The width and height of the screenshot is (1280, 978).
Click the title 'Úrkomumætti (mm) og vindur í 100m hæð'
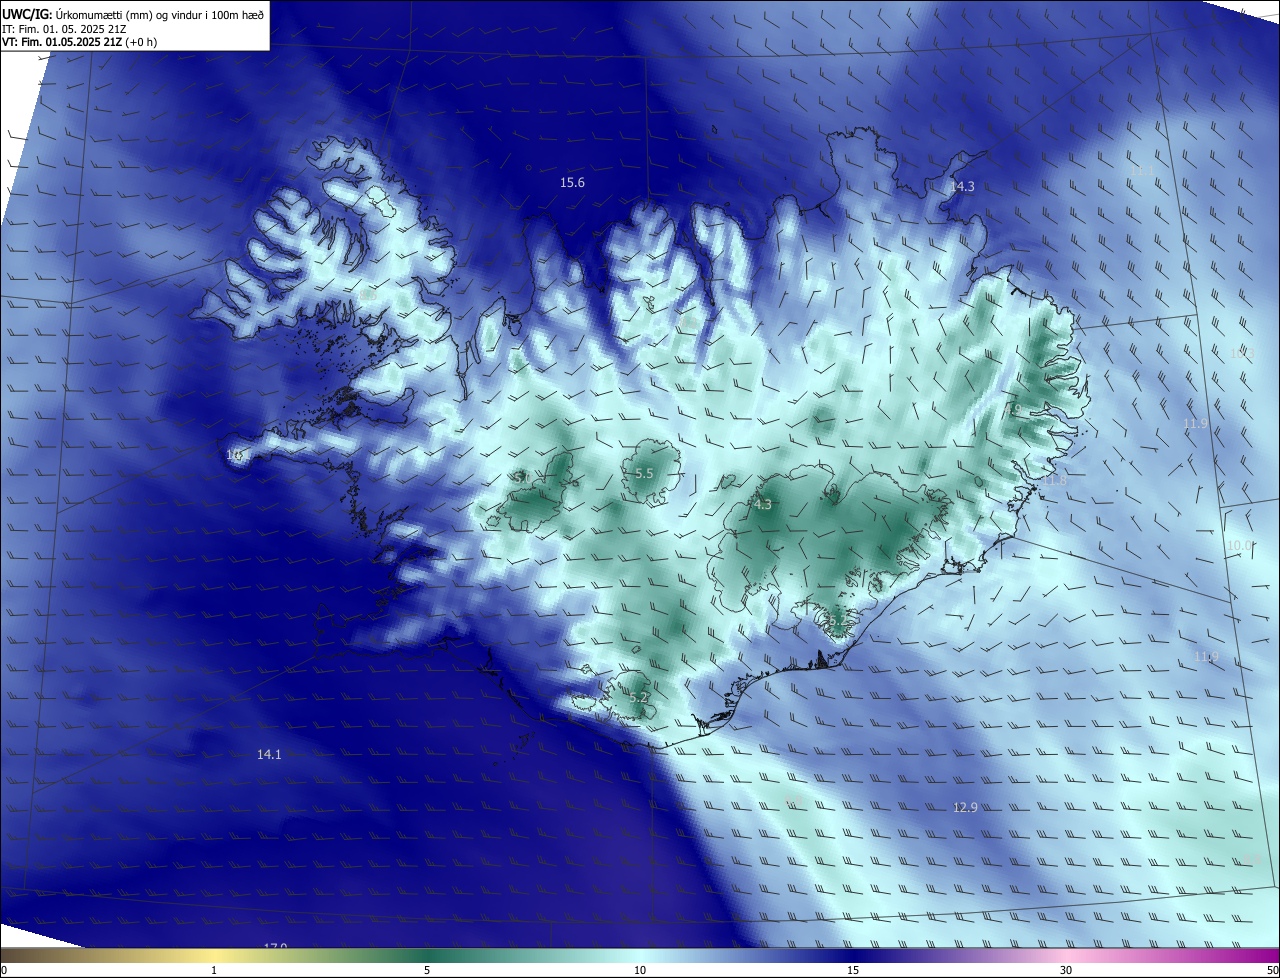pyautogui.click(x=158, y=14)
